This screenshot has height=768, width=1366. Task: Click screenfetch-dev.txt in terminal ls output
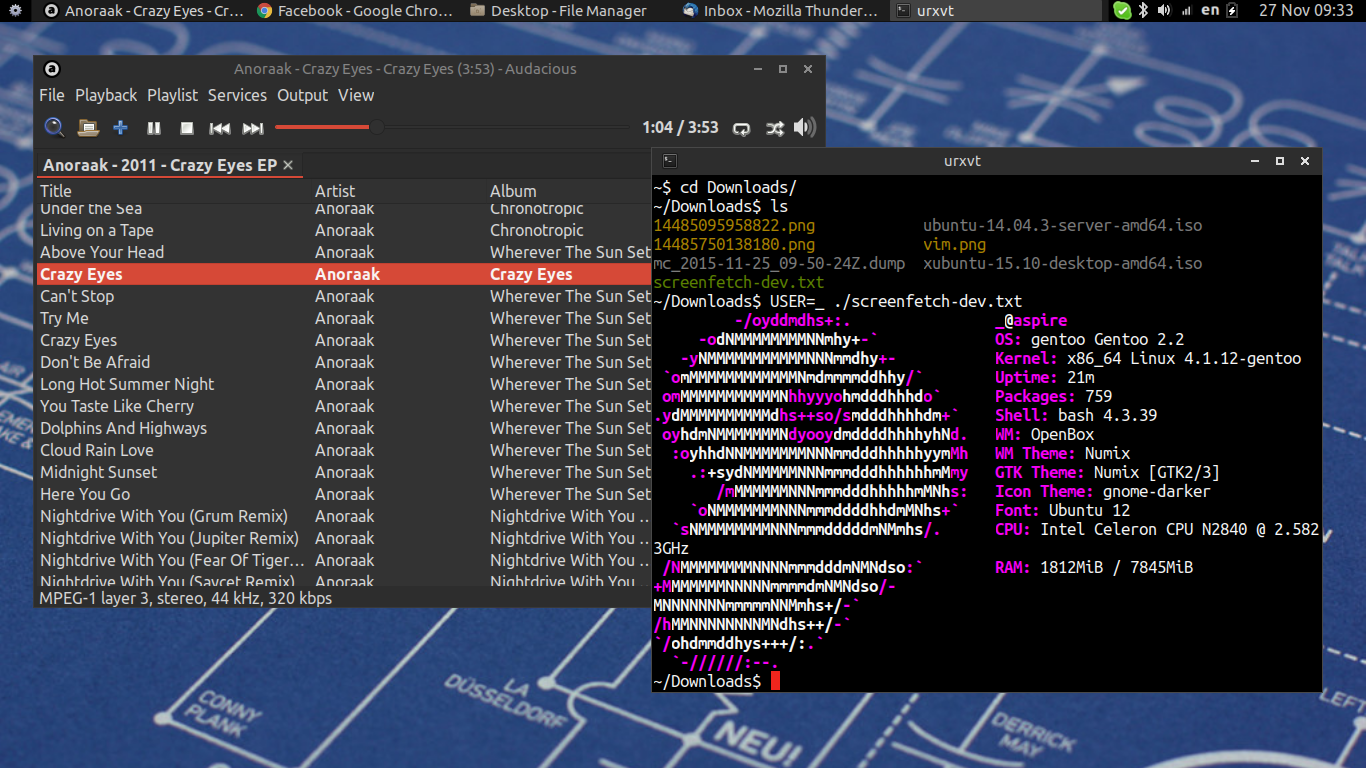(738, 283)
